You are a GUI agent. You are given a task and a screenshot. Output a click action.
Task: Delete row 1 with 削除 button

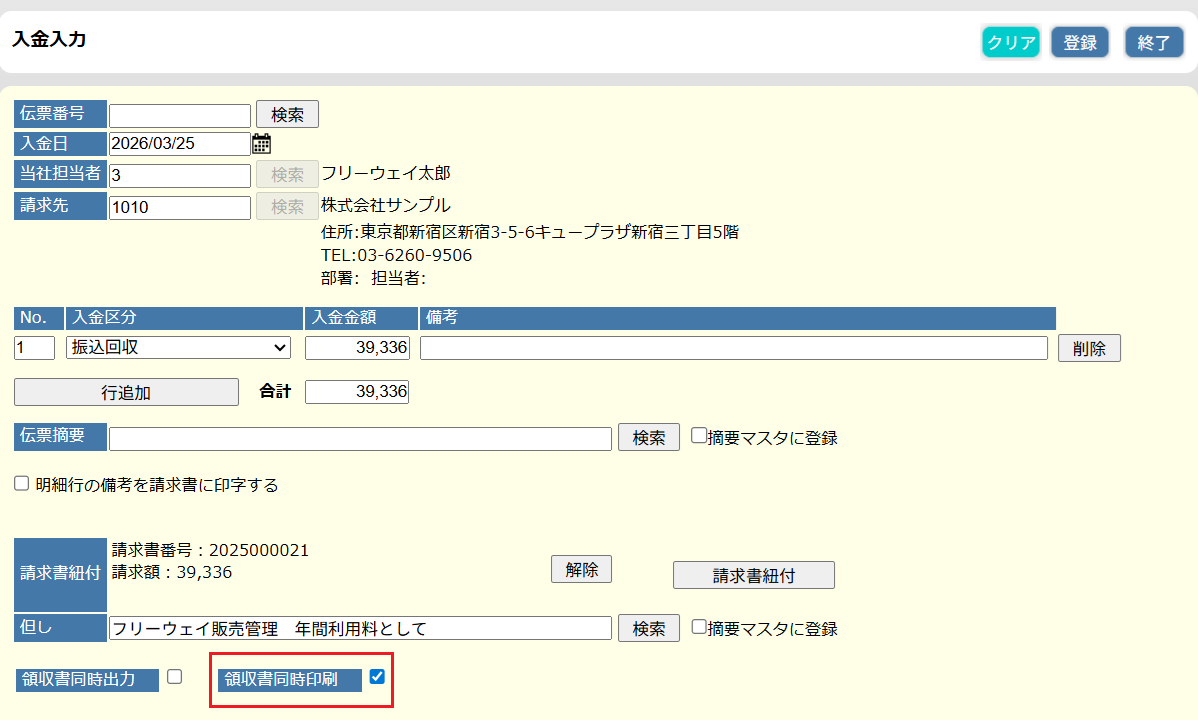(1089, 348)
